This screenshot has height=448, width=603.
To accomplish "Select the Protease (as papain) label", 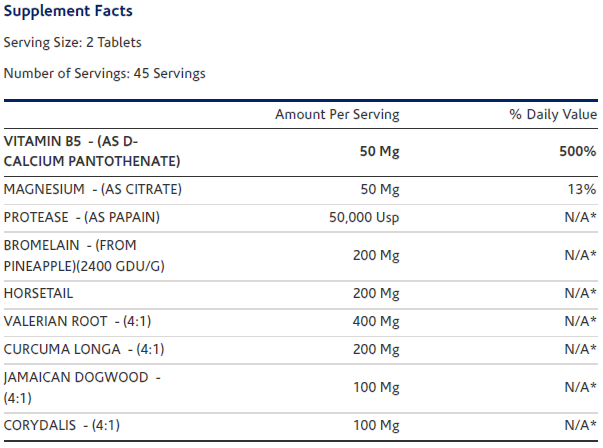I will tap(82, 217).
